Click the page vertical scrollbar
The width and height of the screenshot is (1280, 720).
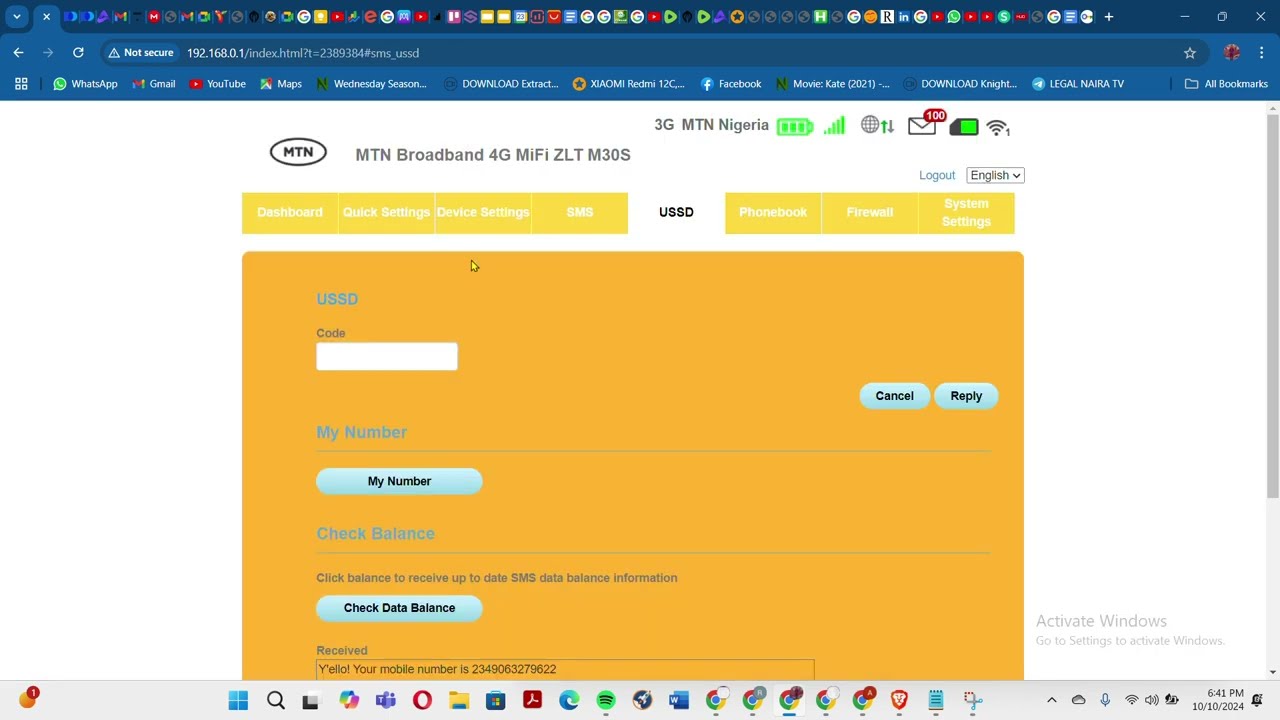pyautogui.click(x=1272, y=305)
